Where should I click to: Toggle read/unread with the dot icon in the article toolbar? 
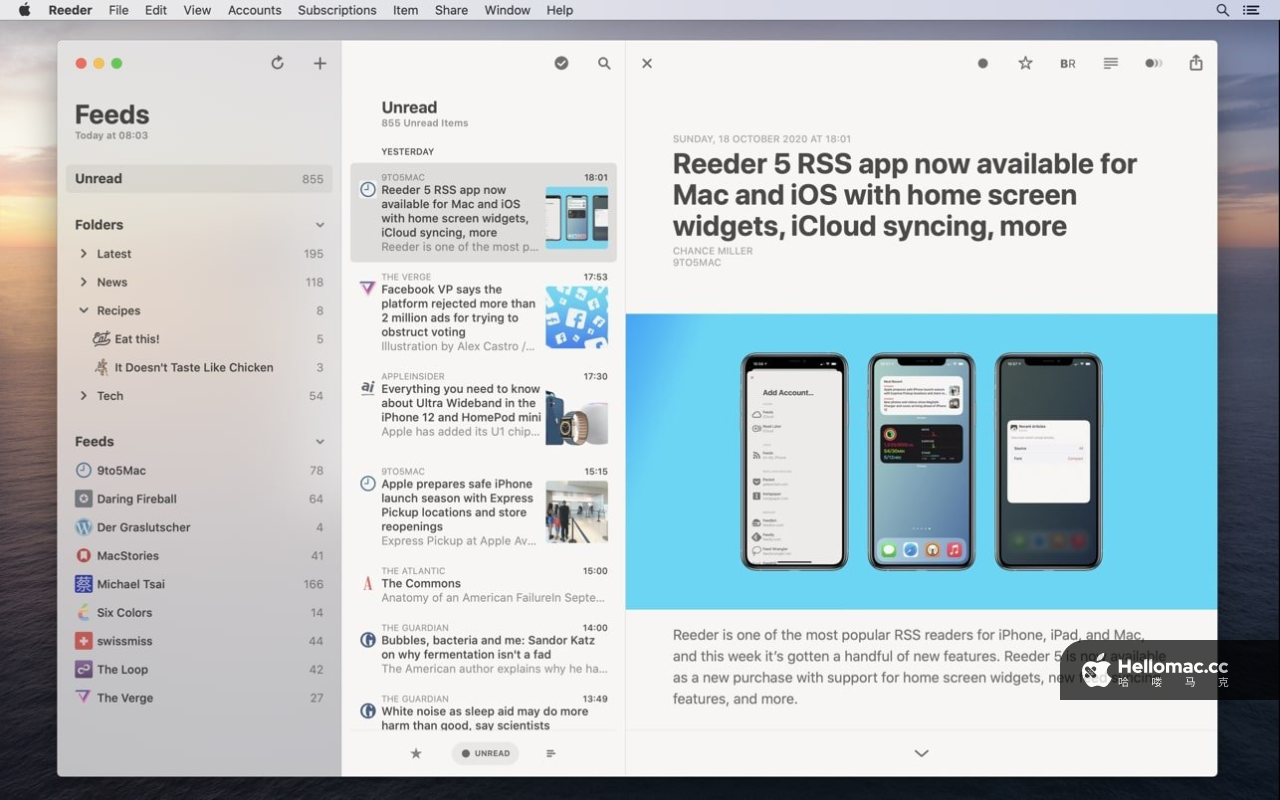tap(983, 63)
